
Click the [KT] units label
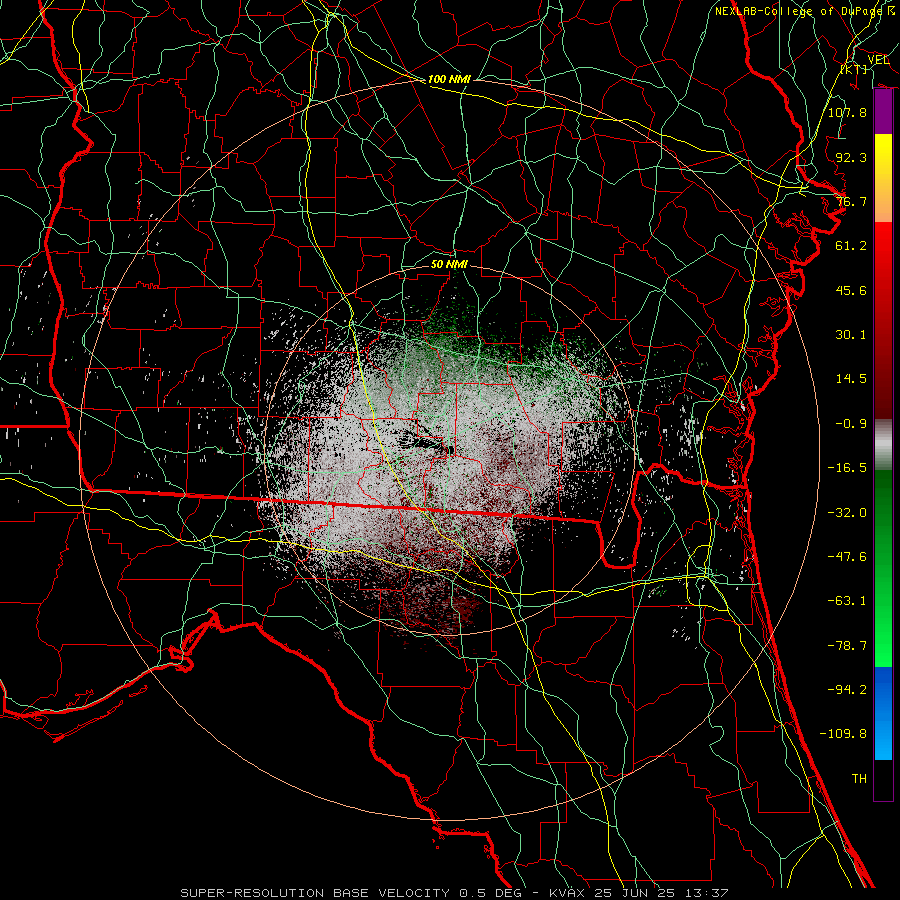(x=855, y=69)
